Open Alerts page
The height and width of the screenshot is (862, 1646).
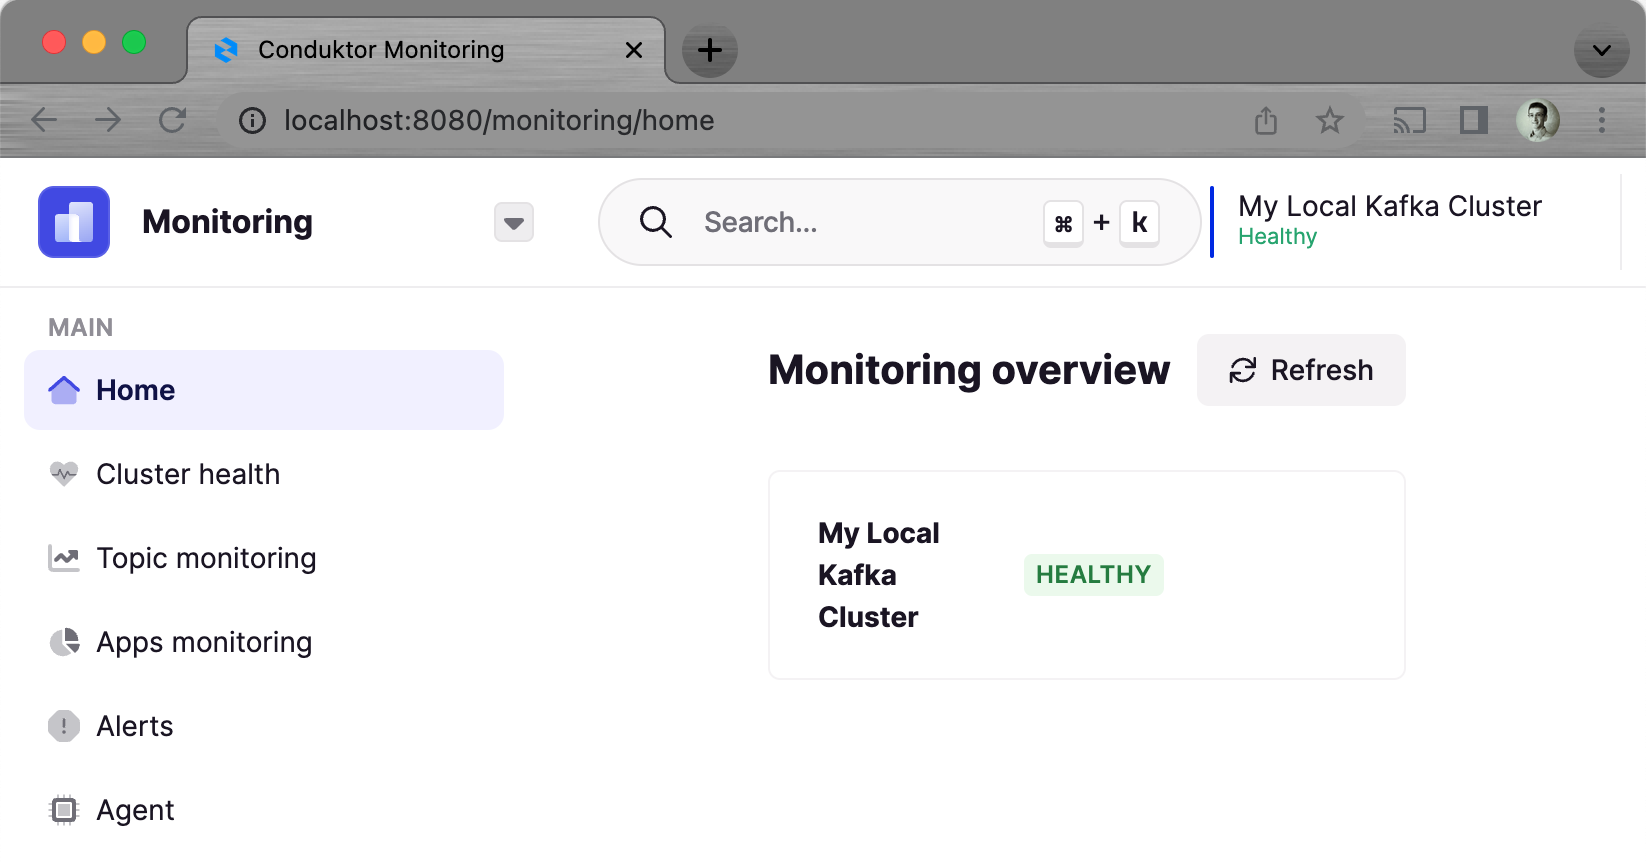(x=264, y=726)
